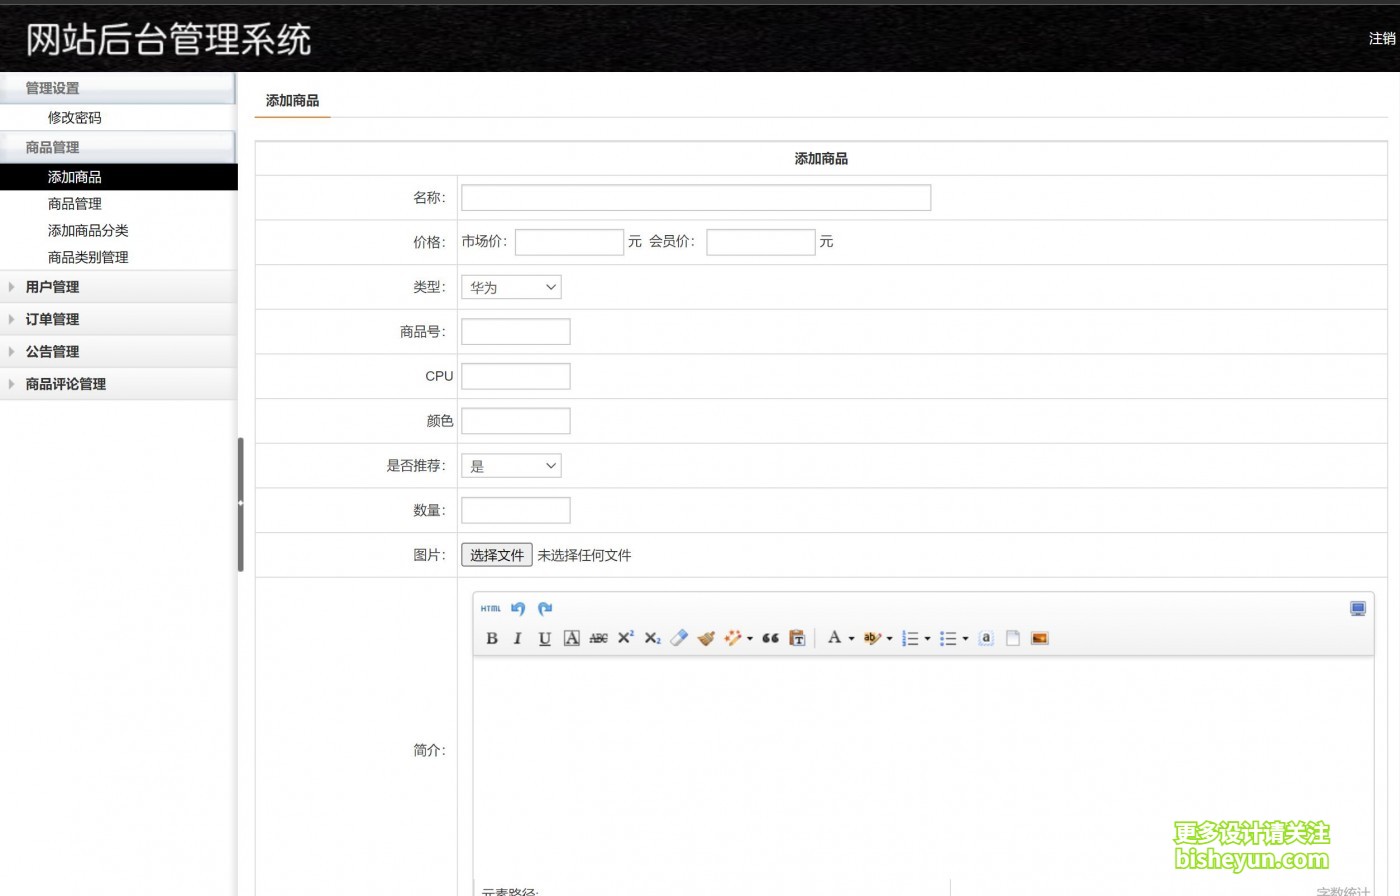Click the sidebar vertical scrollbar handle
This screenshot has width=1400, height=896.
pyautogui.click(x=240, y=504)
